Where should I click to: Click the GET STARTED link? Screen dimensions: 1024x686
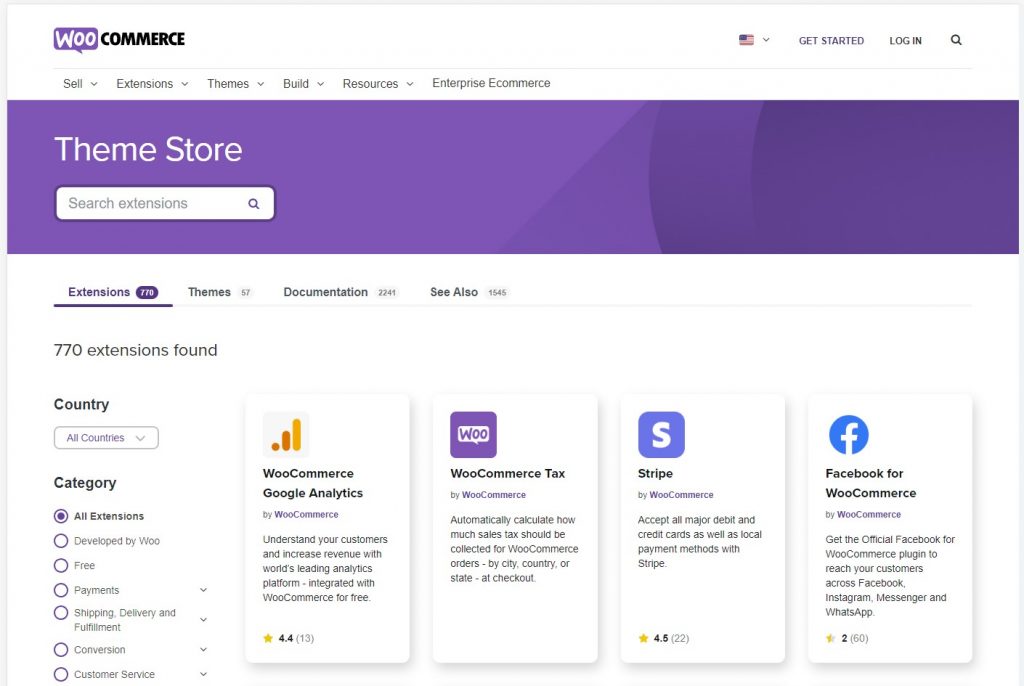pyautogui.click(x=831, y=41)
